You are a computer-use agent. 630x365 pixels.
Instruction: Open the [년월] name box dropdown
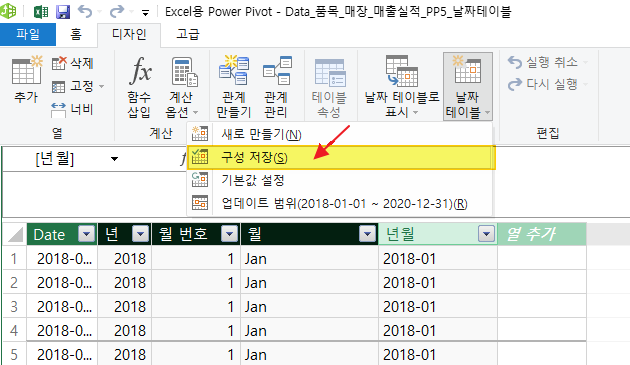[115, 159]
